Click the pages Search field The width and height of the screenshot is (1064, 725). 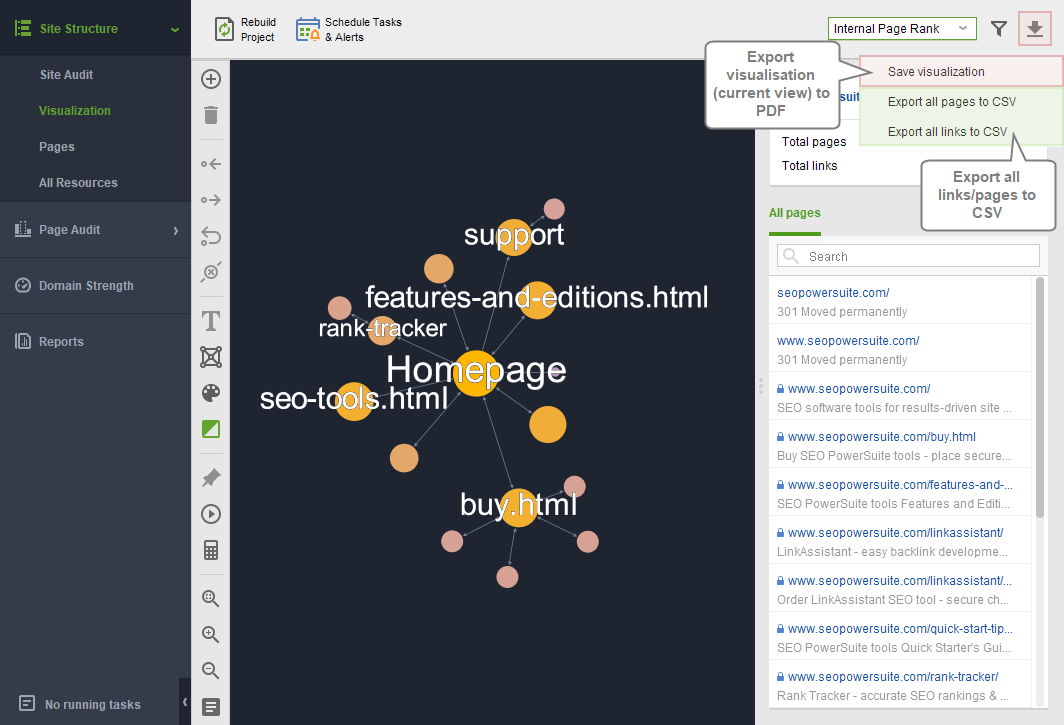908,256
